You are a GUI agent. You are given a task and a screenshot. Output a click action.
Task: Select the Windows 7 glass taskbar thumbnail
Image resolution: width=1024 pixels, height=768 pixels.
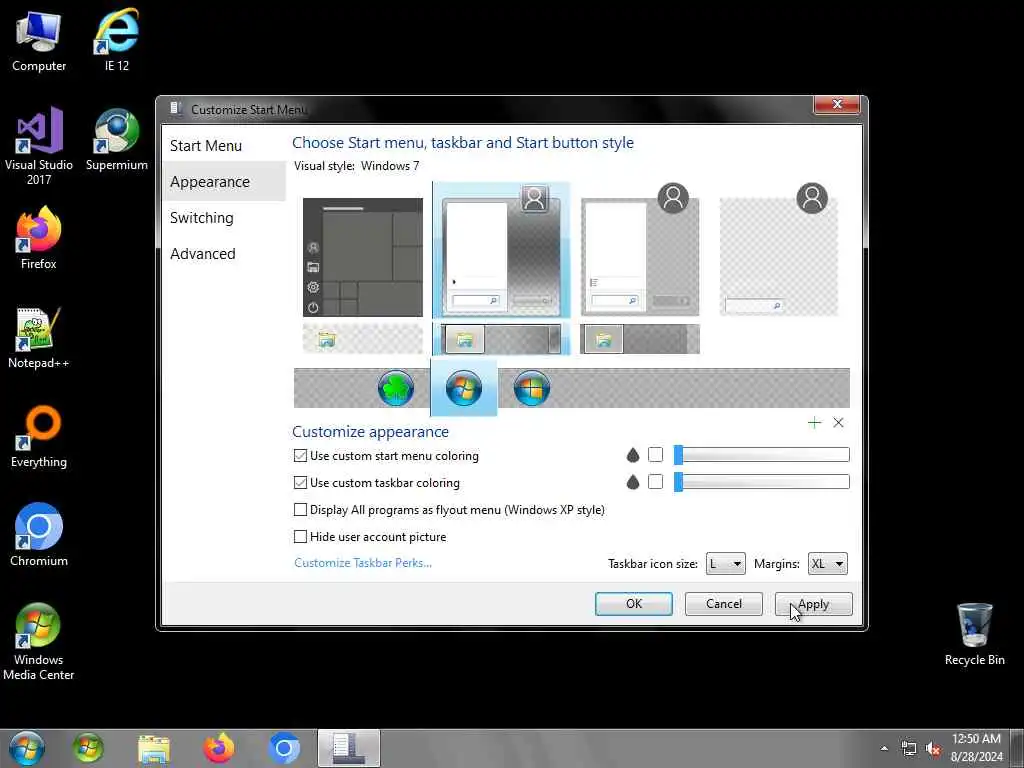point(502,339)
